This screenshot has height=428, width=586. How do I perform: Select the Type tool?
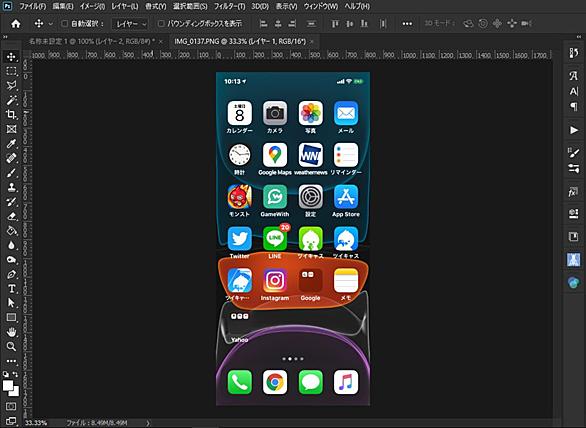pyautogui.click(x=11, y=289)
